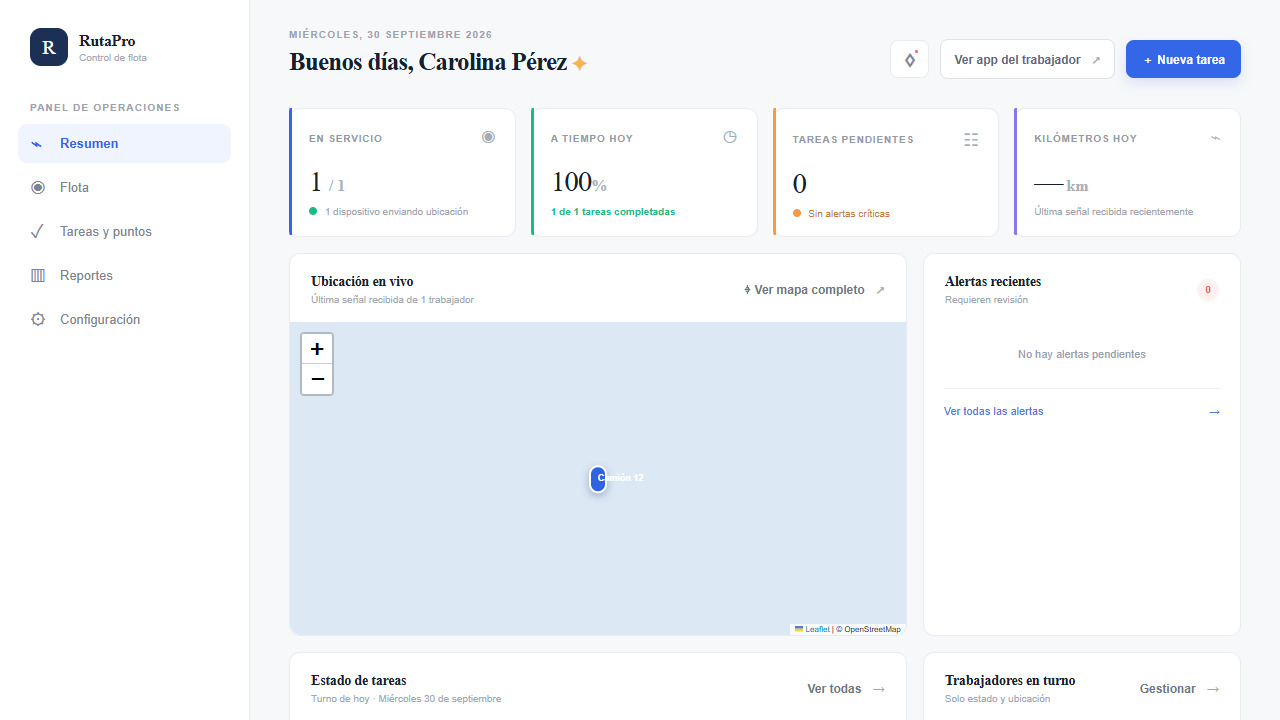Select the Camión 12 map marker

pyautogui.click(x=598, y=479)
